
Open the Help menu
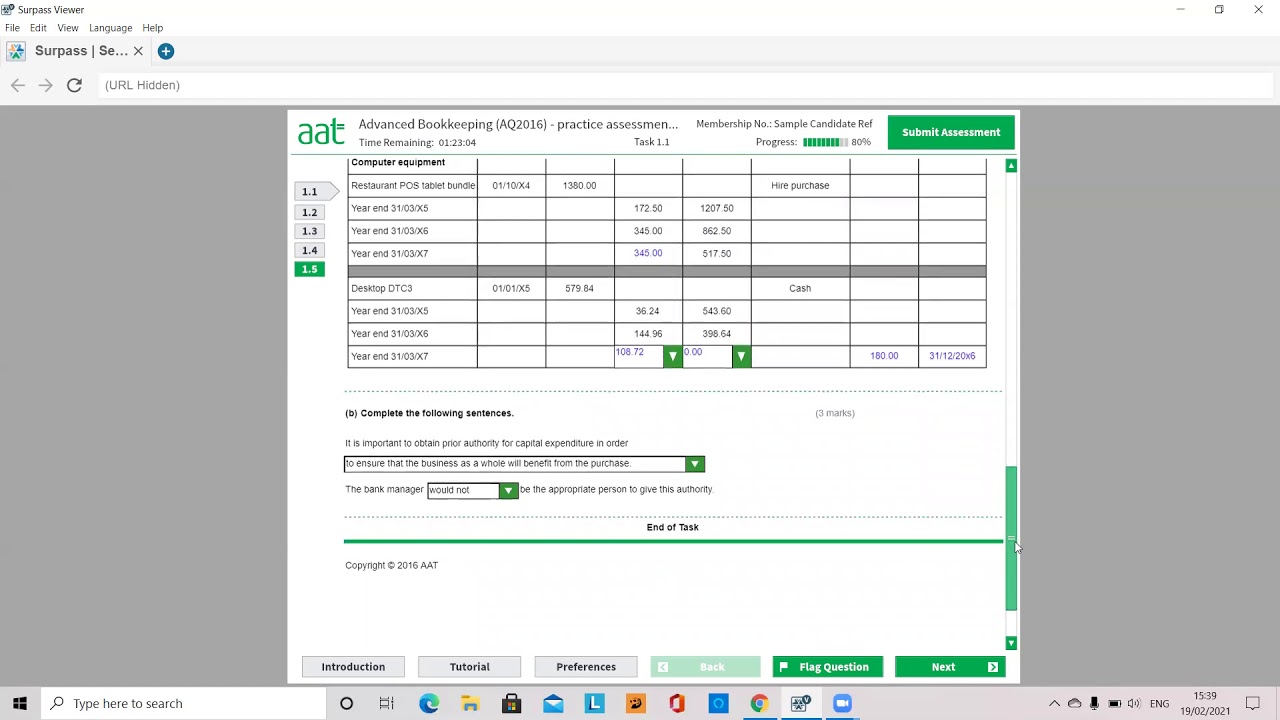point(153,28)
